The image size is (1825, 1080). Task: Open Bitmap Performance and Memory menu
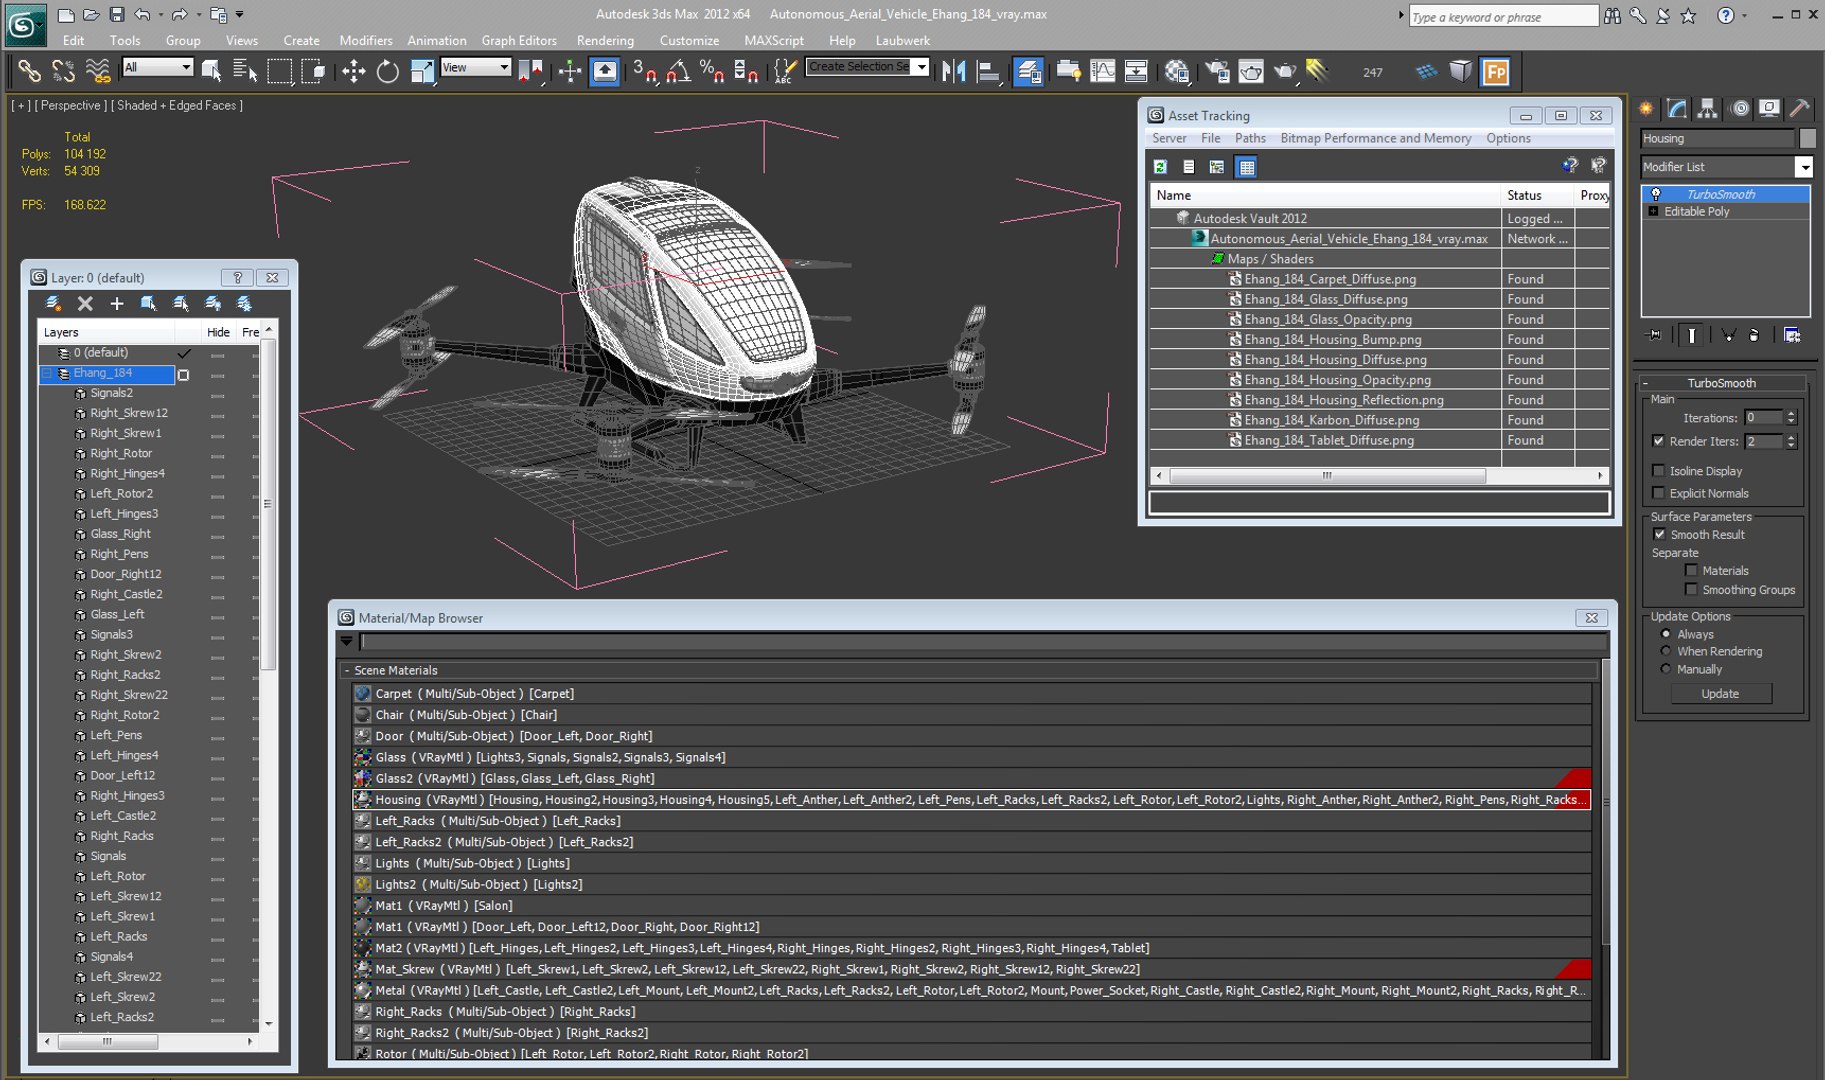(x=1376, y=138)
